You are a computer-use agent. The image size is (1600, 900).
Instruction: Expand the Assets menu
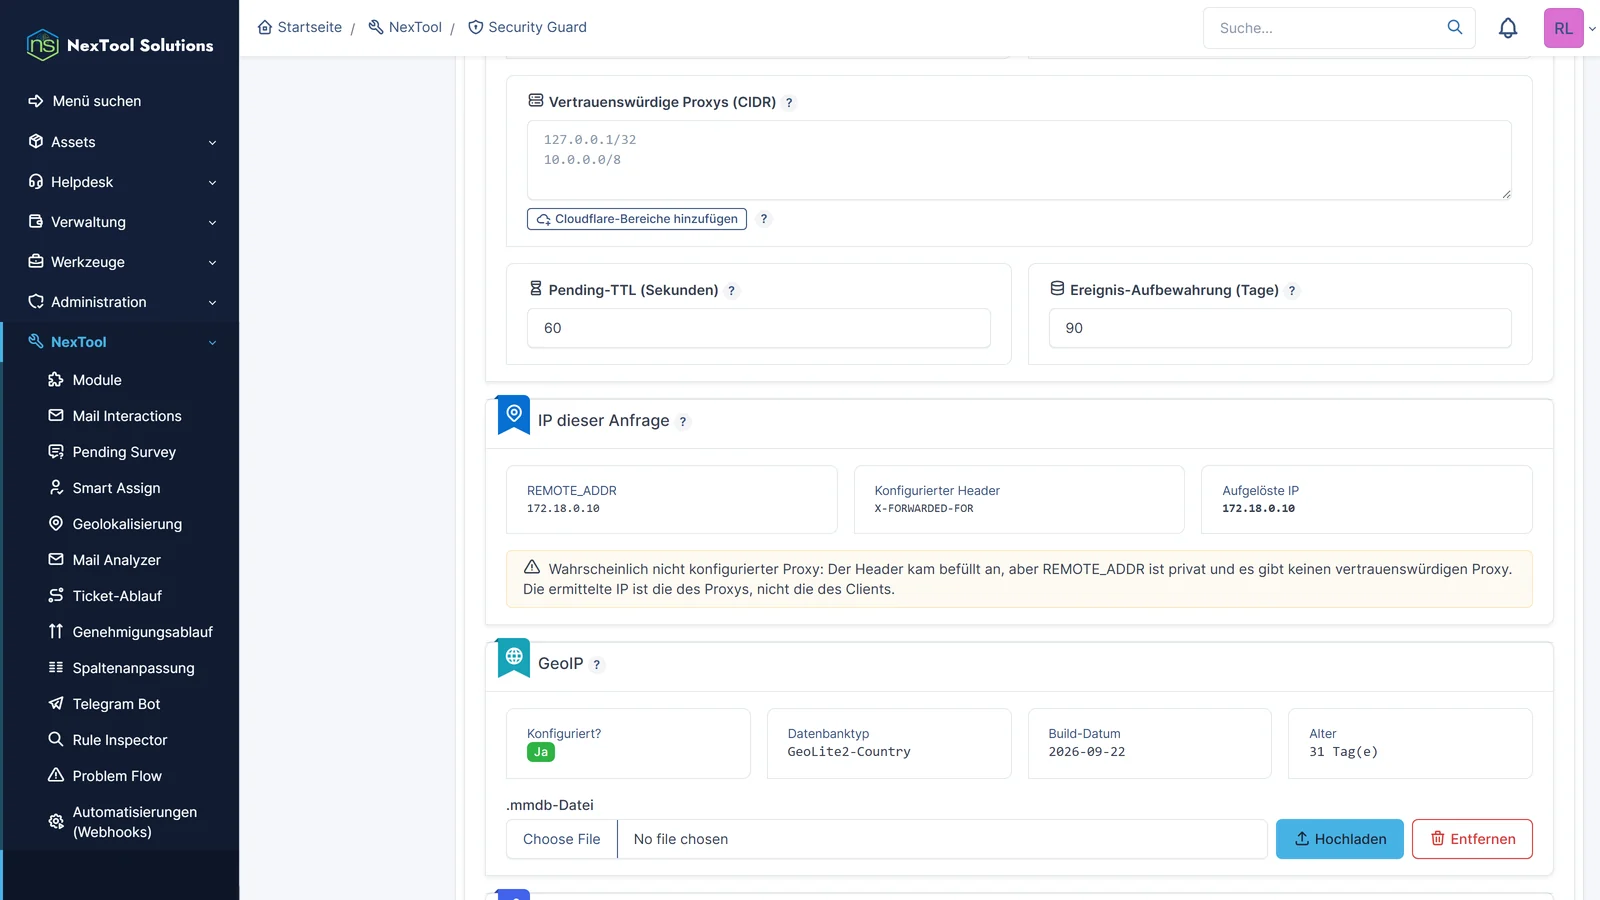point(122,142)
